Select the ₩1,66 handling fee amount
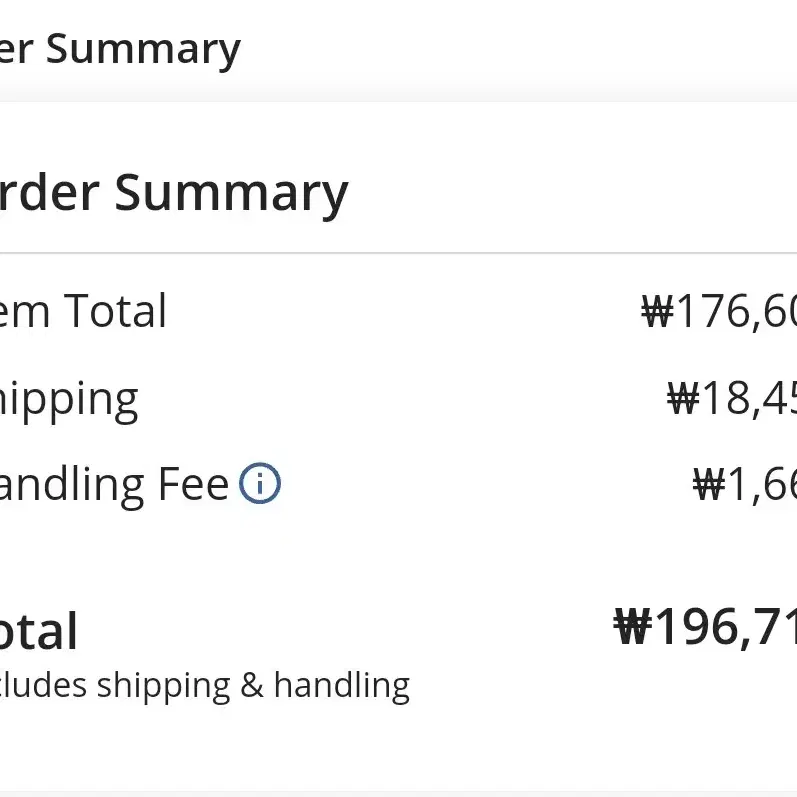This screenshot has height=797, width=797. (745, 485)
